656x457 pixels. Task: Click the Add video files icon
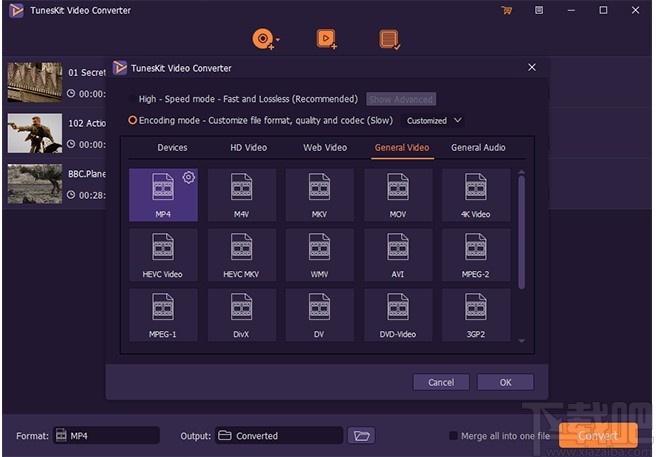[x=327, y=39]
